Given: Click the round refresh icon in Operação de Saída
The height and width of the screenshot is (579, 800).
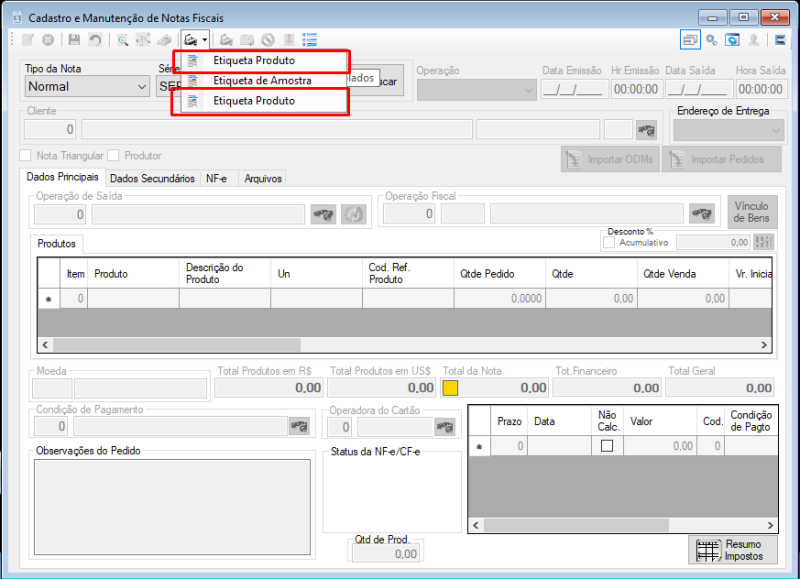Looking at the screenshot, I should pyautogui.click(x=354, y=214).
